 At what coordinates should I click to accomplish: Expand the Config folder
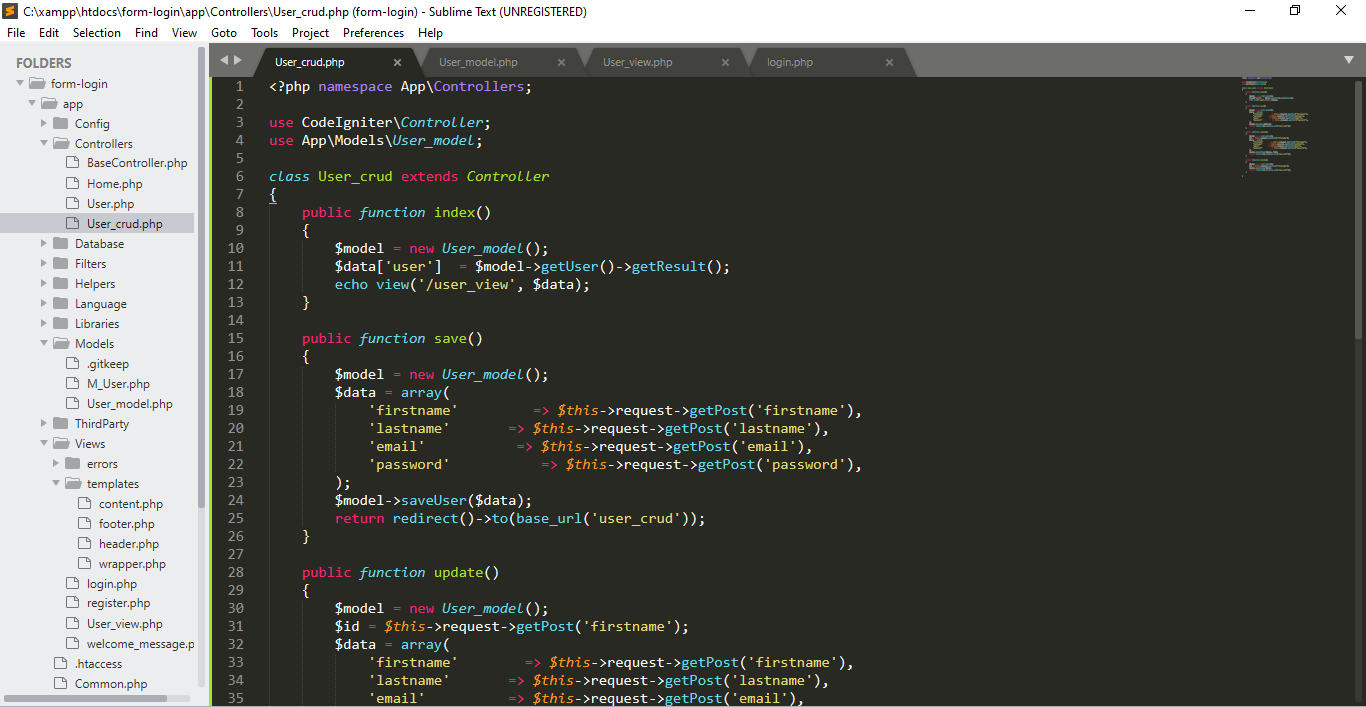point(44,124)
